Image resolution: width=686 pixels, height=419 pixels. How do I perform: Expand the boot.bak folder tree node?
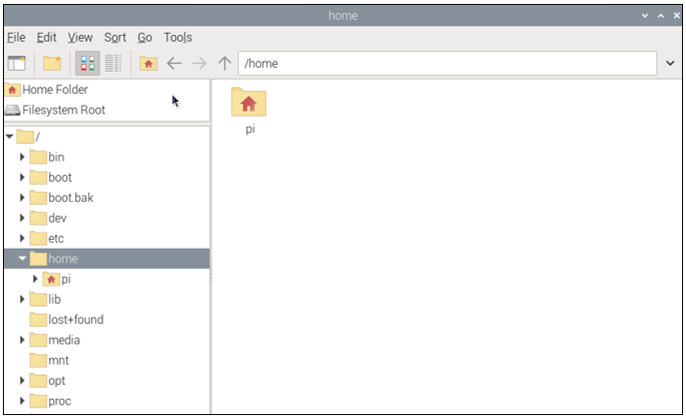click(x=22, y=197)
